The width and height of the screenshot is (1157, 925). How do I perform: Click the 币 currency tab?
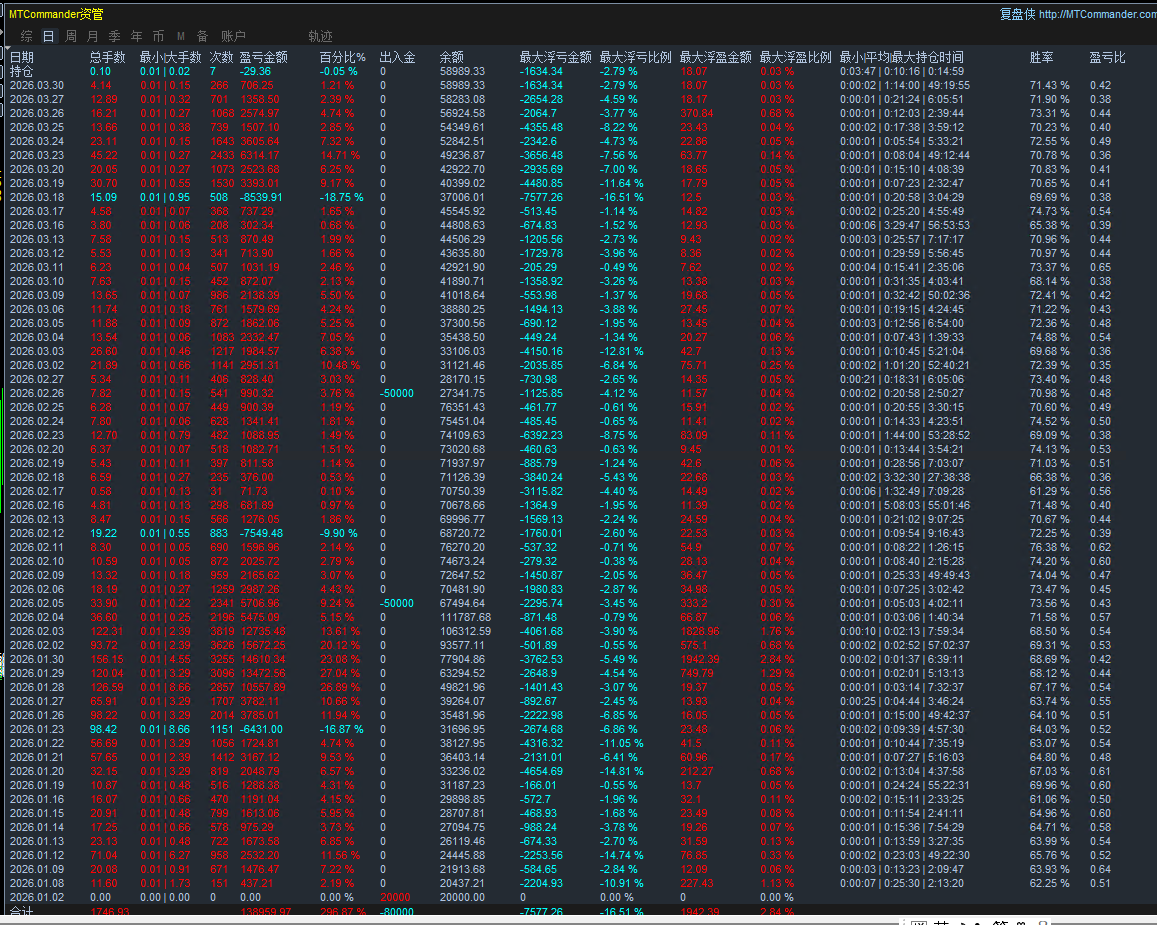(x=158, y=36)
